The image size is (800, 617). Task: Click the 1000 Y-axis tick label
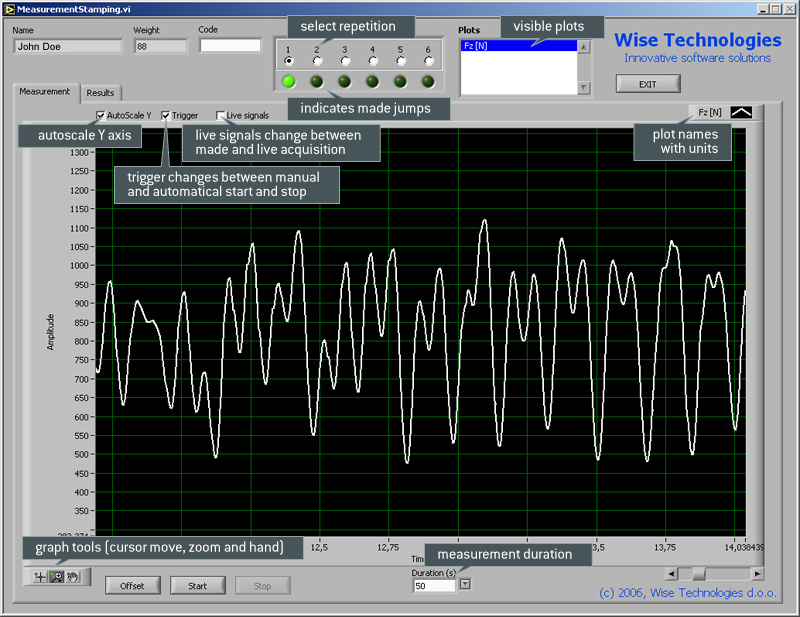(80, 265)
